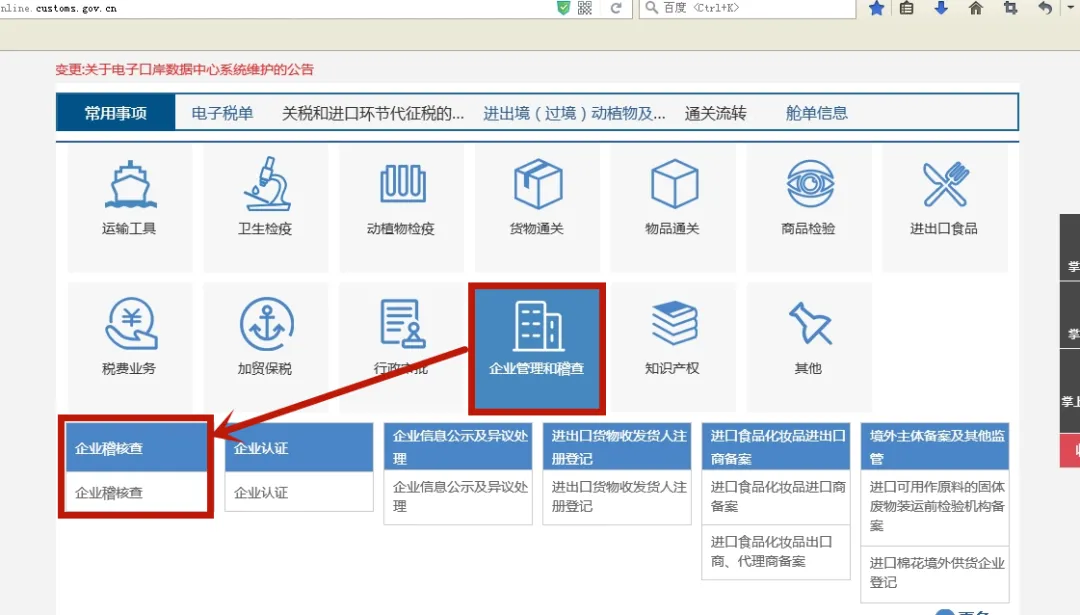This screenshot has width=1080, height=615.
Task: Click the 境外主体备案及其他监管 blue header
Action: pyautogui.click(x=935, y=447)
